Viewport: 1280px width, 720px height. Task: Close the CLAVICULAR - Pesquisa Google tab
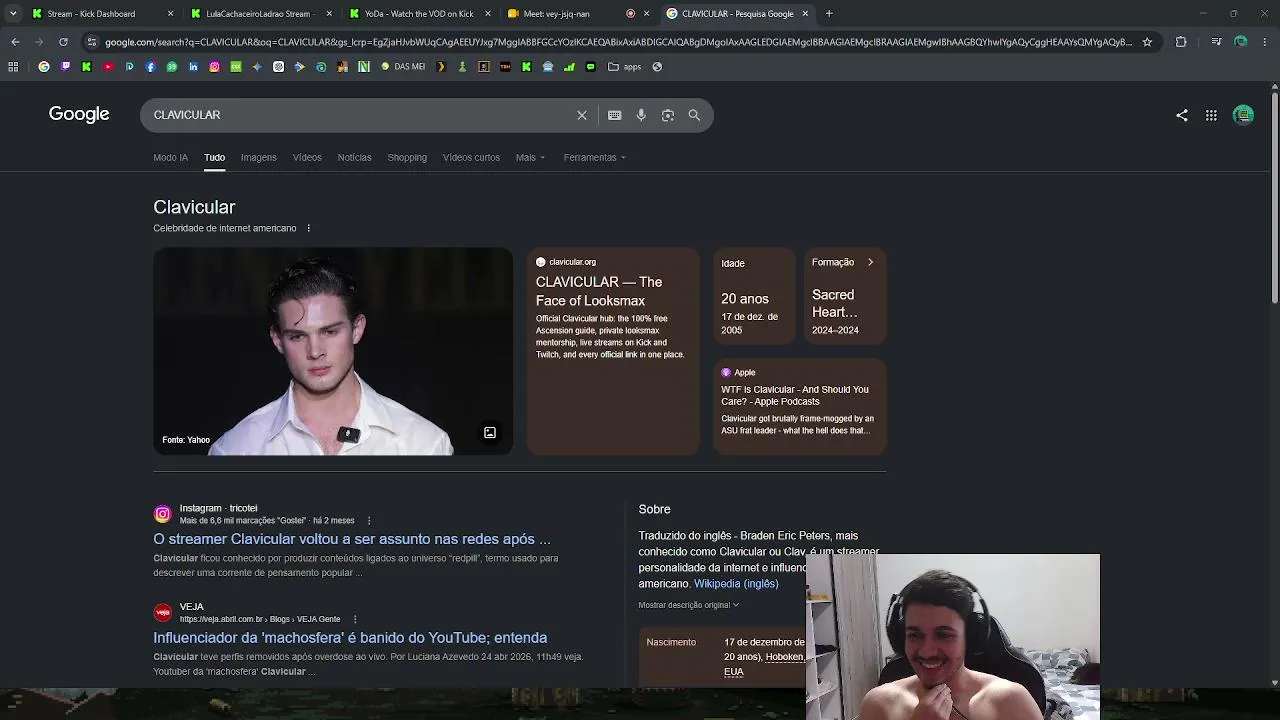[805, 14]
